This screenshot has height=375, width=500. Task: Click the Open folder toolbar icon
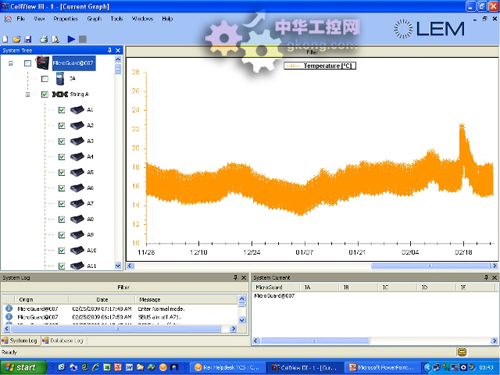[x=16, y=39]
